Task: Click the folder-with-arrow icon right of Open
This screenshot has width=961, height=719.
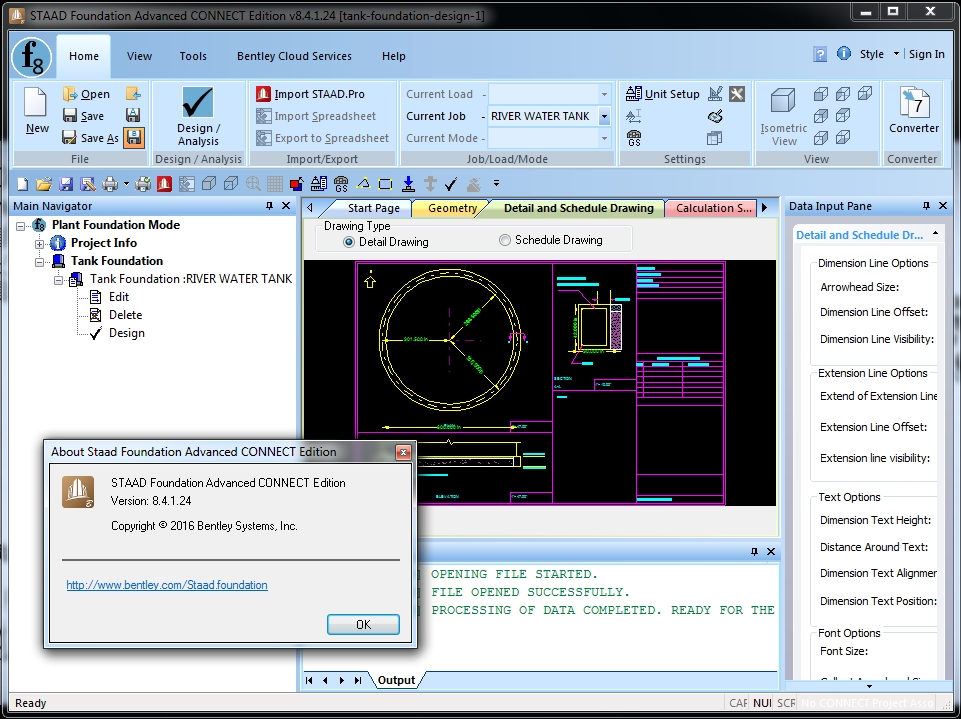Action: pos(134,94)
